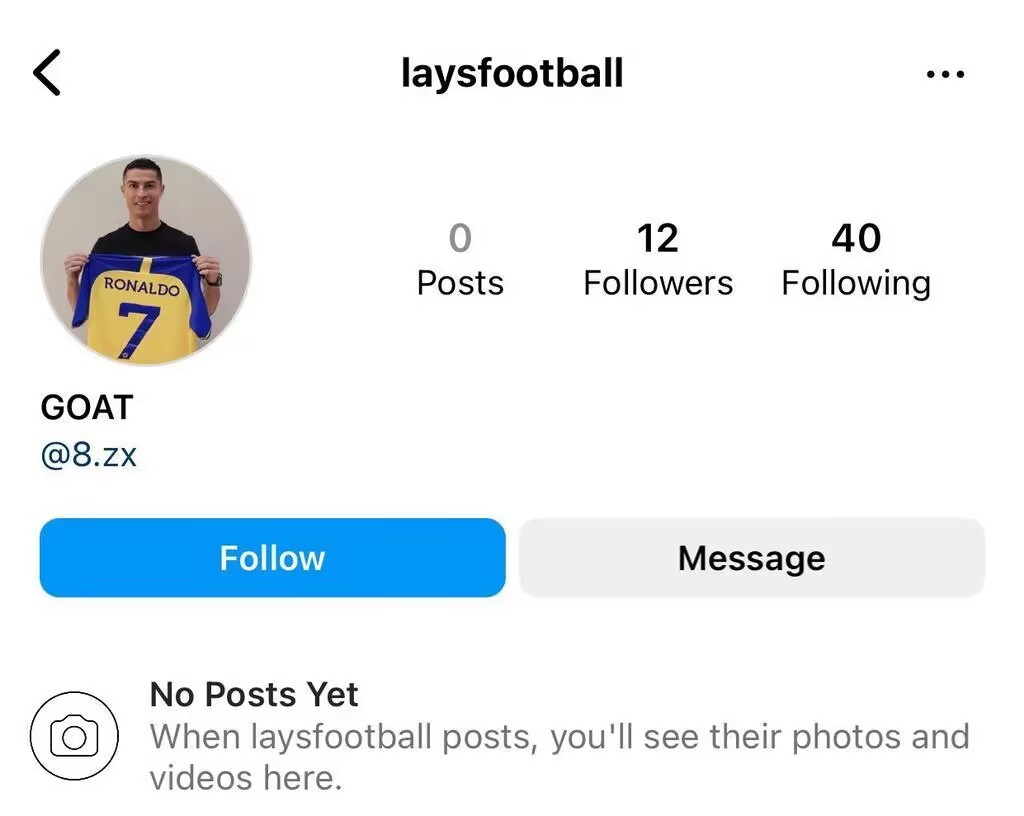1024x816 pixels.
Task: Tap the follower count number 12
Action: click(x=658, y=238)
